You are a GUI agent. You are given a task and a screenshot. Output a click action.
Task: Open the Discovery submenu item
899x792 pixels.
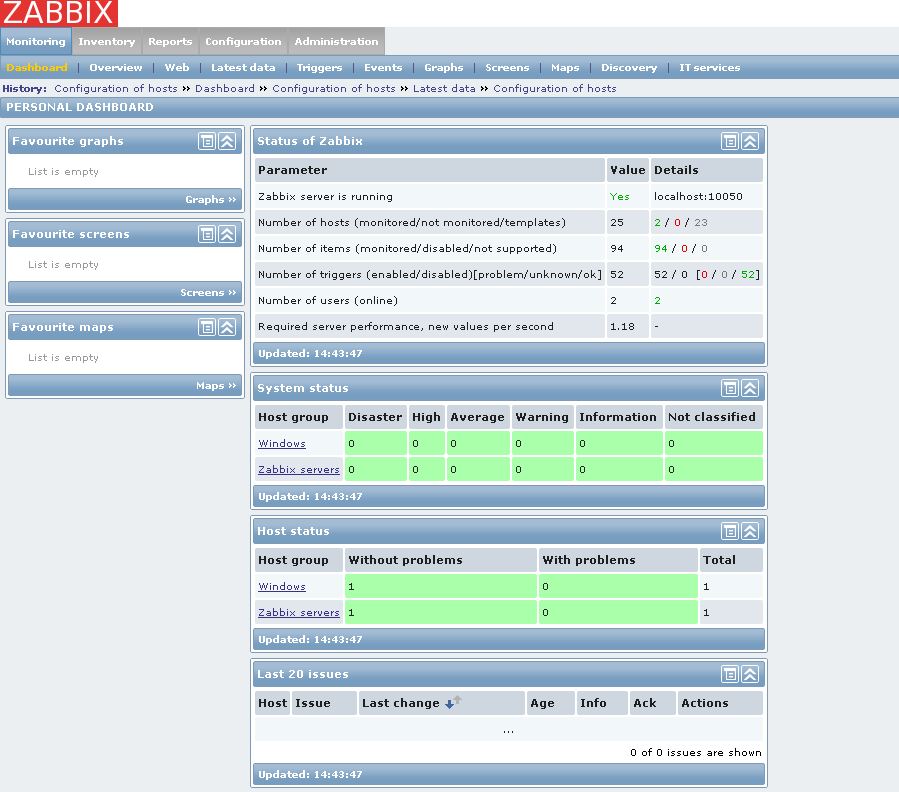click(x=629, y=68)
